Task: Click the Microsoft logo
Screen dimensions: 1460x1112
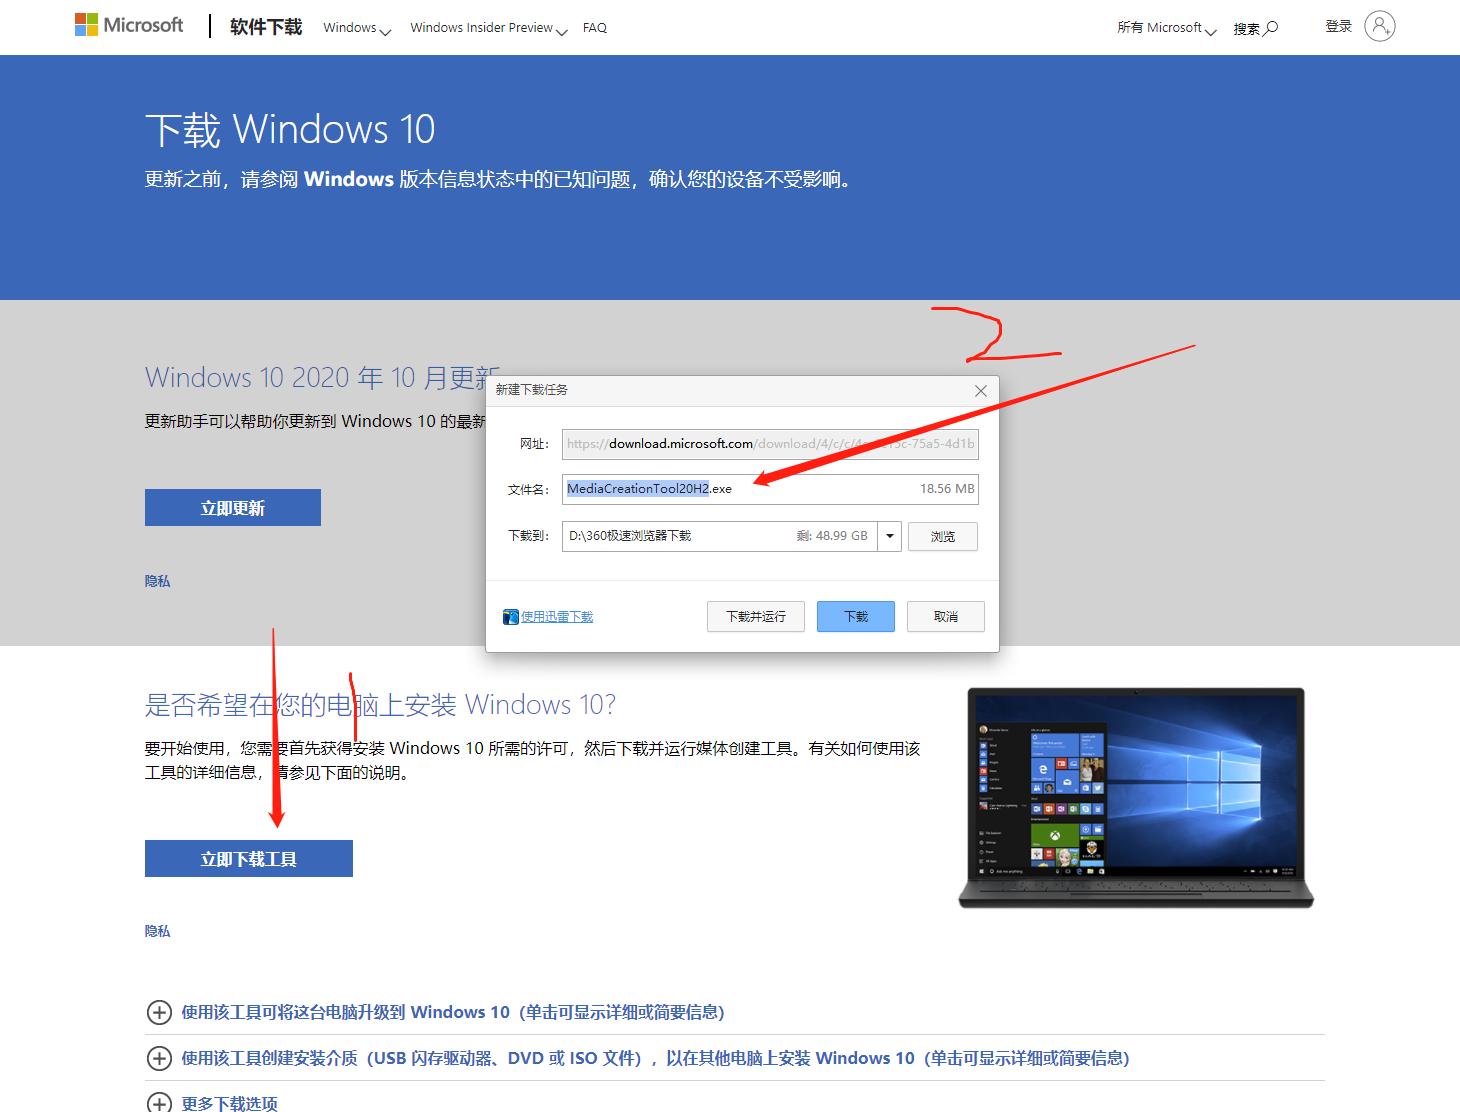Action: 129,25
